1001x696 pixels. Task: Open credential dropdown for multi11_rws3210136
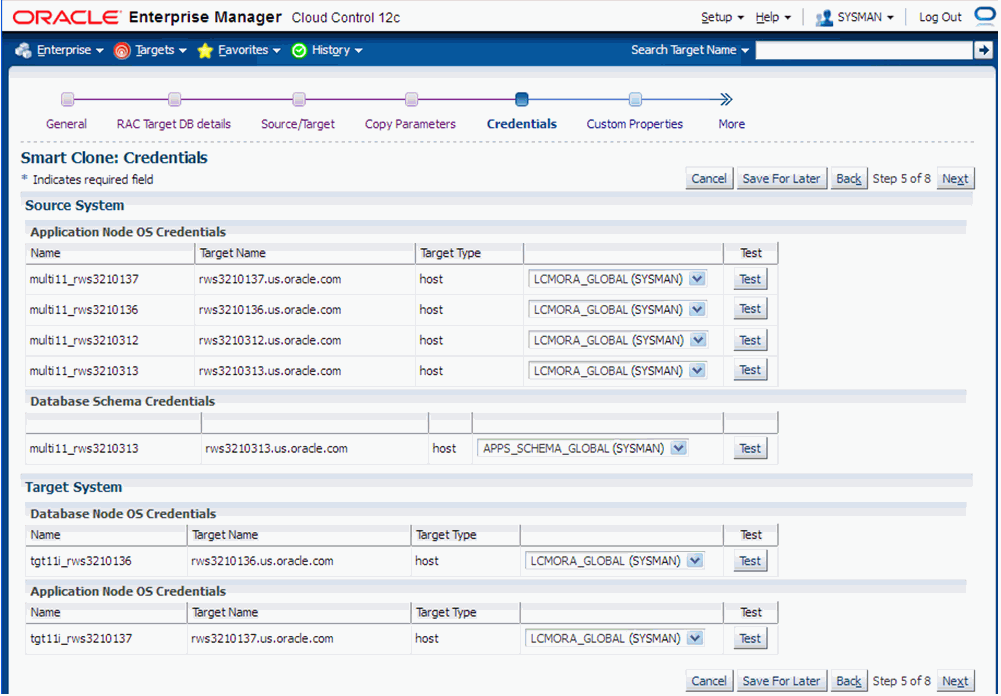pos(617,310)
